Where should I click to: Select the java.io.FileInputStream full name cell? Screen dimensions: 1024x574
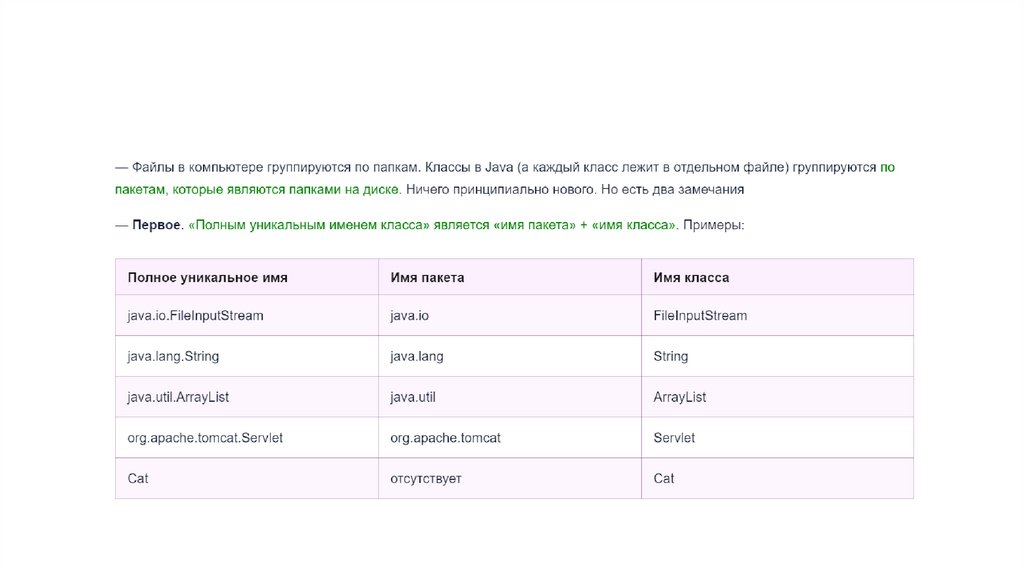pyautogui.click(x=195, y=316)
